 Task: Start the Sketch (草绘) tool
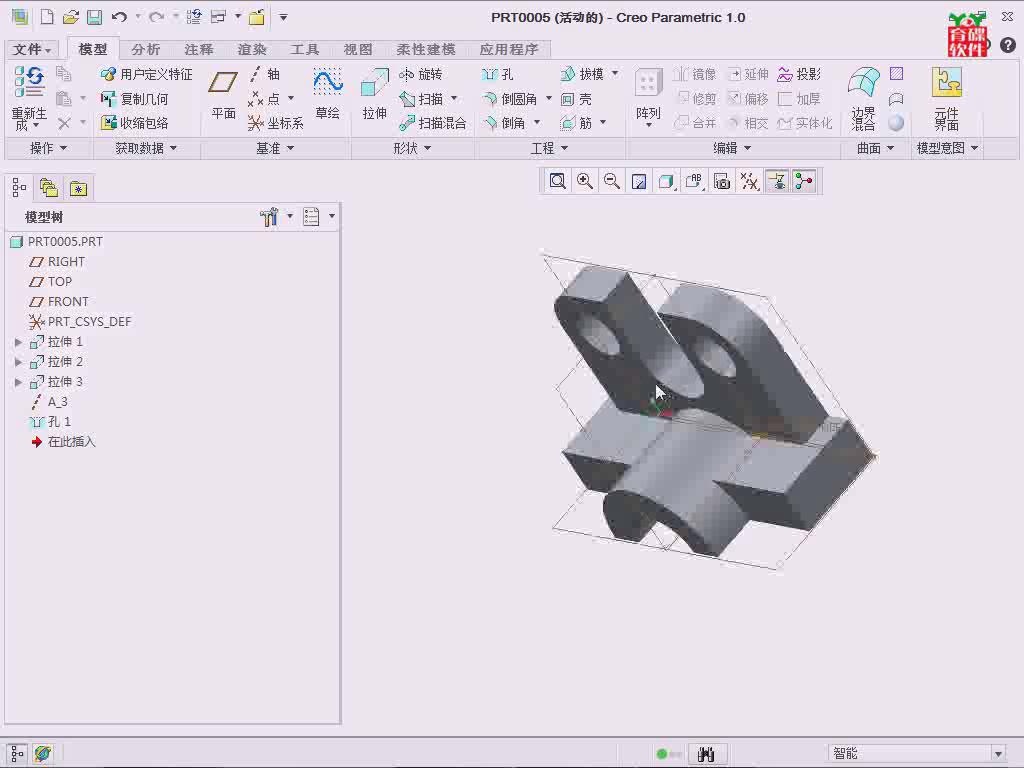[327, 95]
